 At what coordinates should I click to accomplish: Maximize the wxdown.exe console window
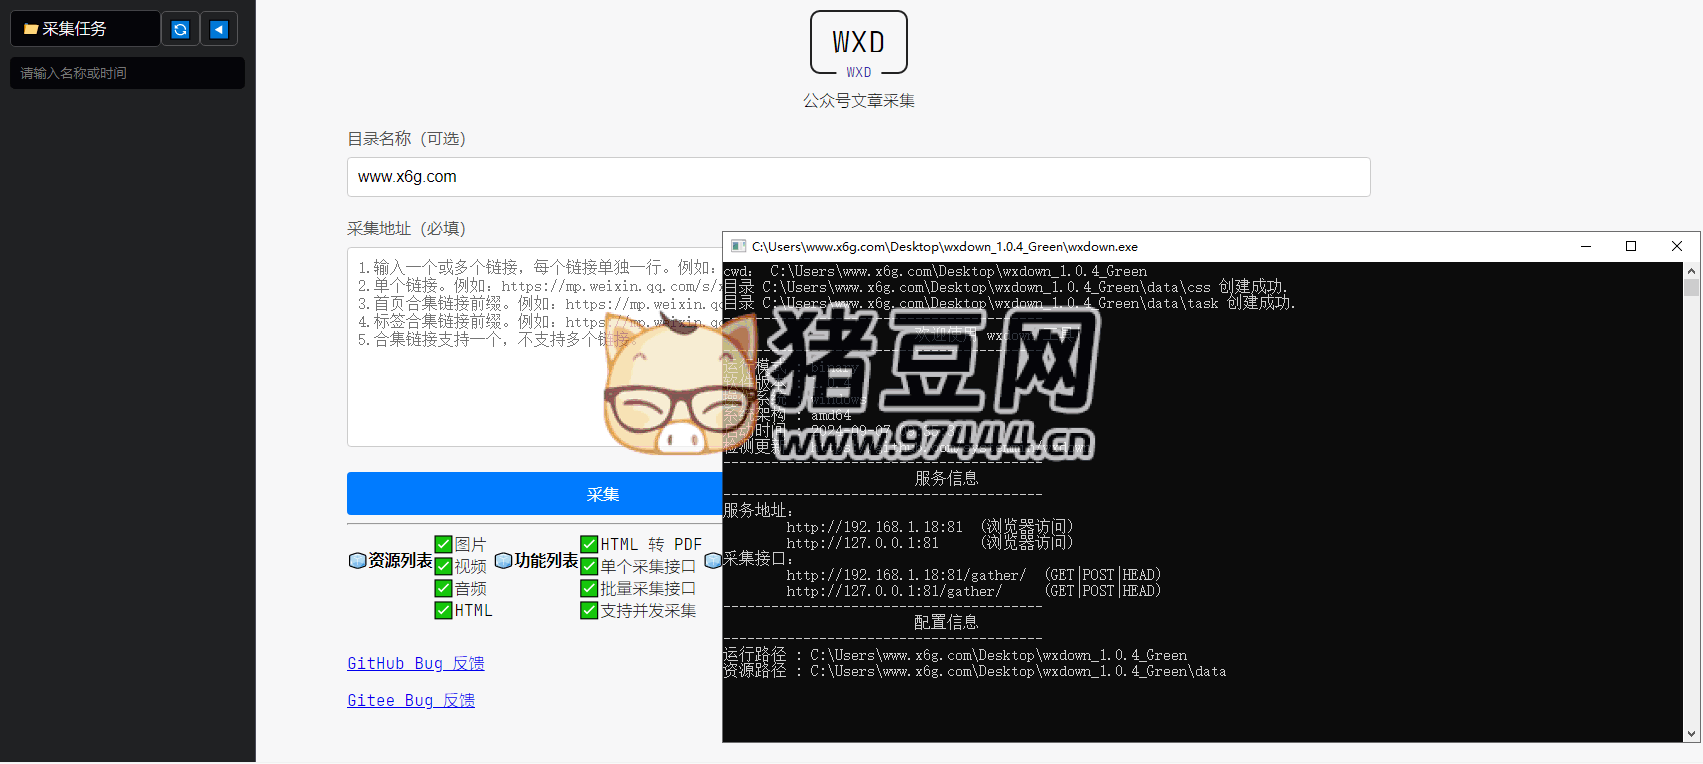(1631, 247)
